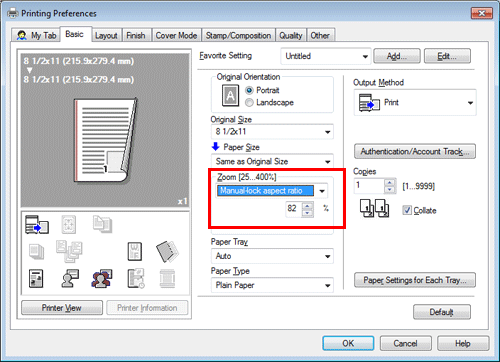Screen dimensions: 500x362
Task: Open the Stamp/Composition tab
Action: click(x=238, y=35)
